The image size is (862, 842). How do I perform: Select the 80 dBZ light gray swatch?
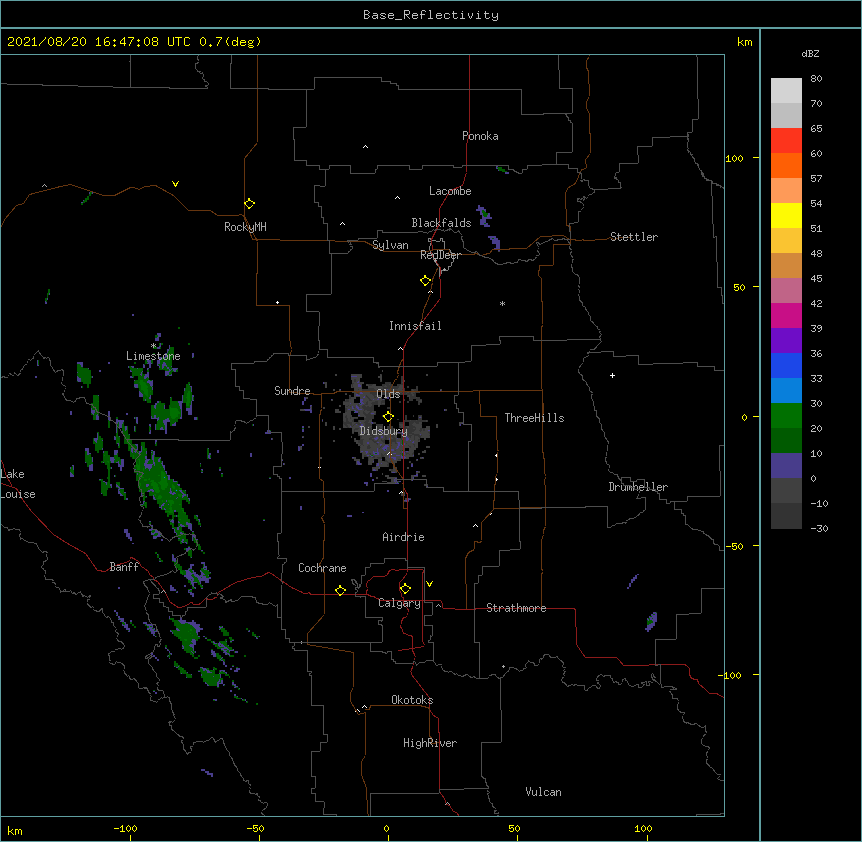[x=786, y=90]
